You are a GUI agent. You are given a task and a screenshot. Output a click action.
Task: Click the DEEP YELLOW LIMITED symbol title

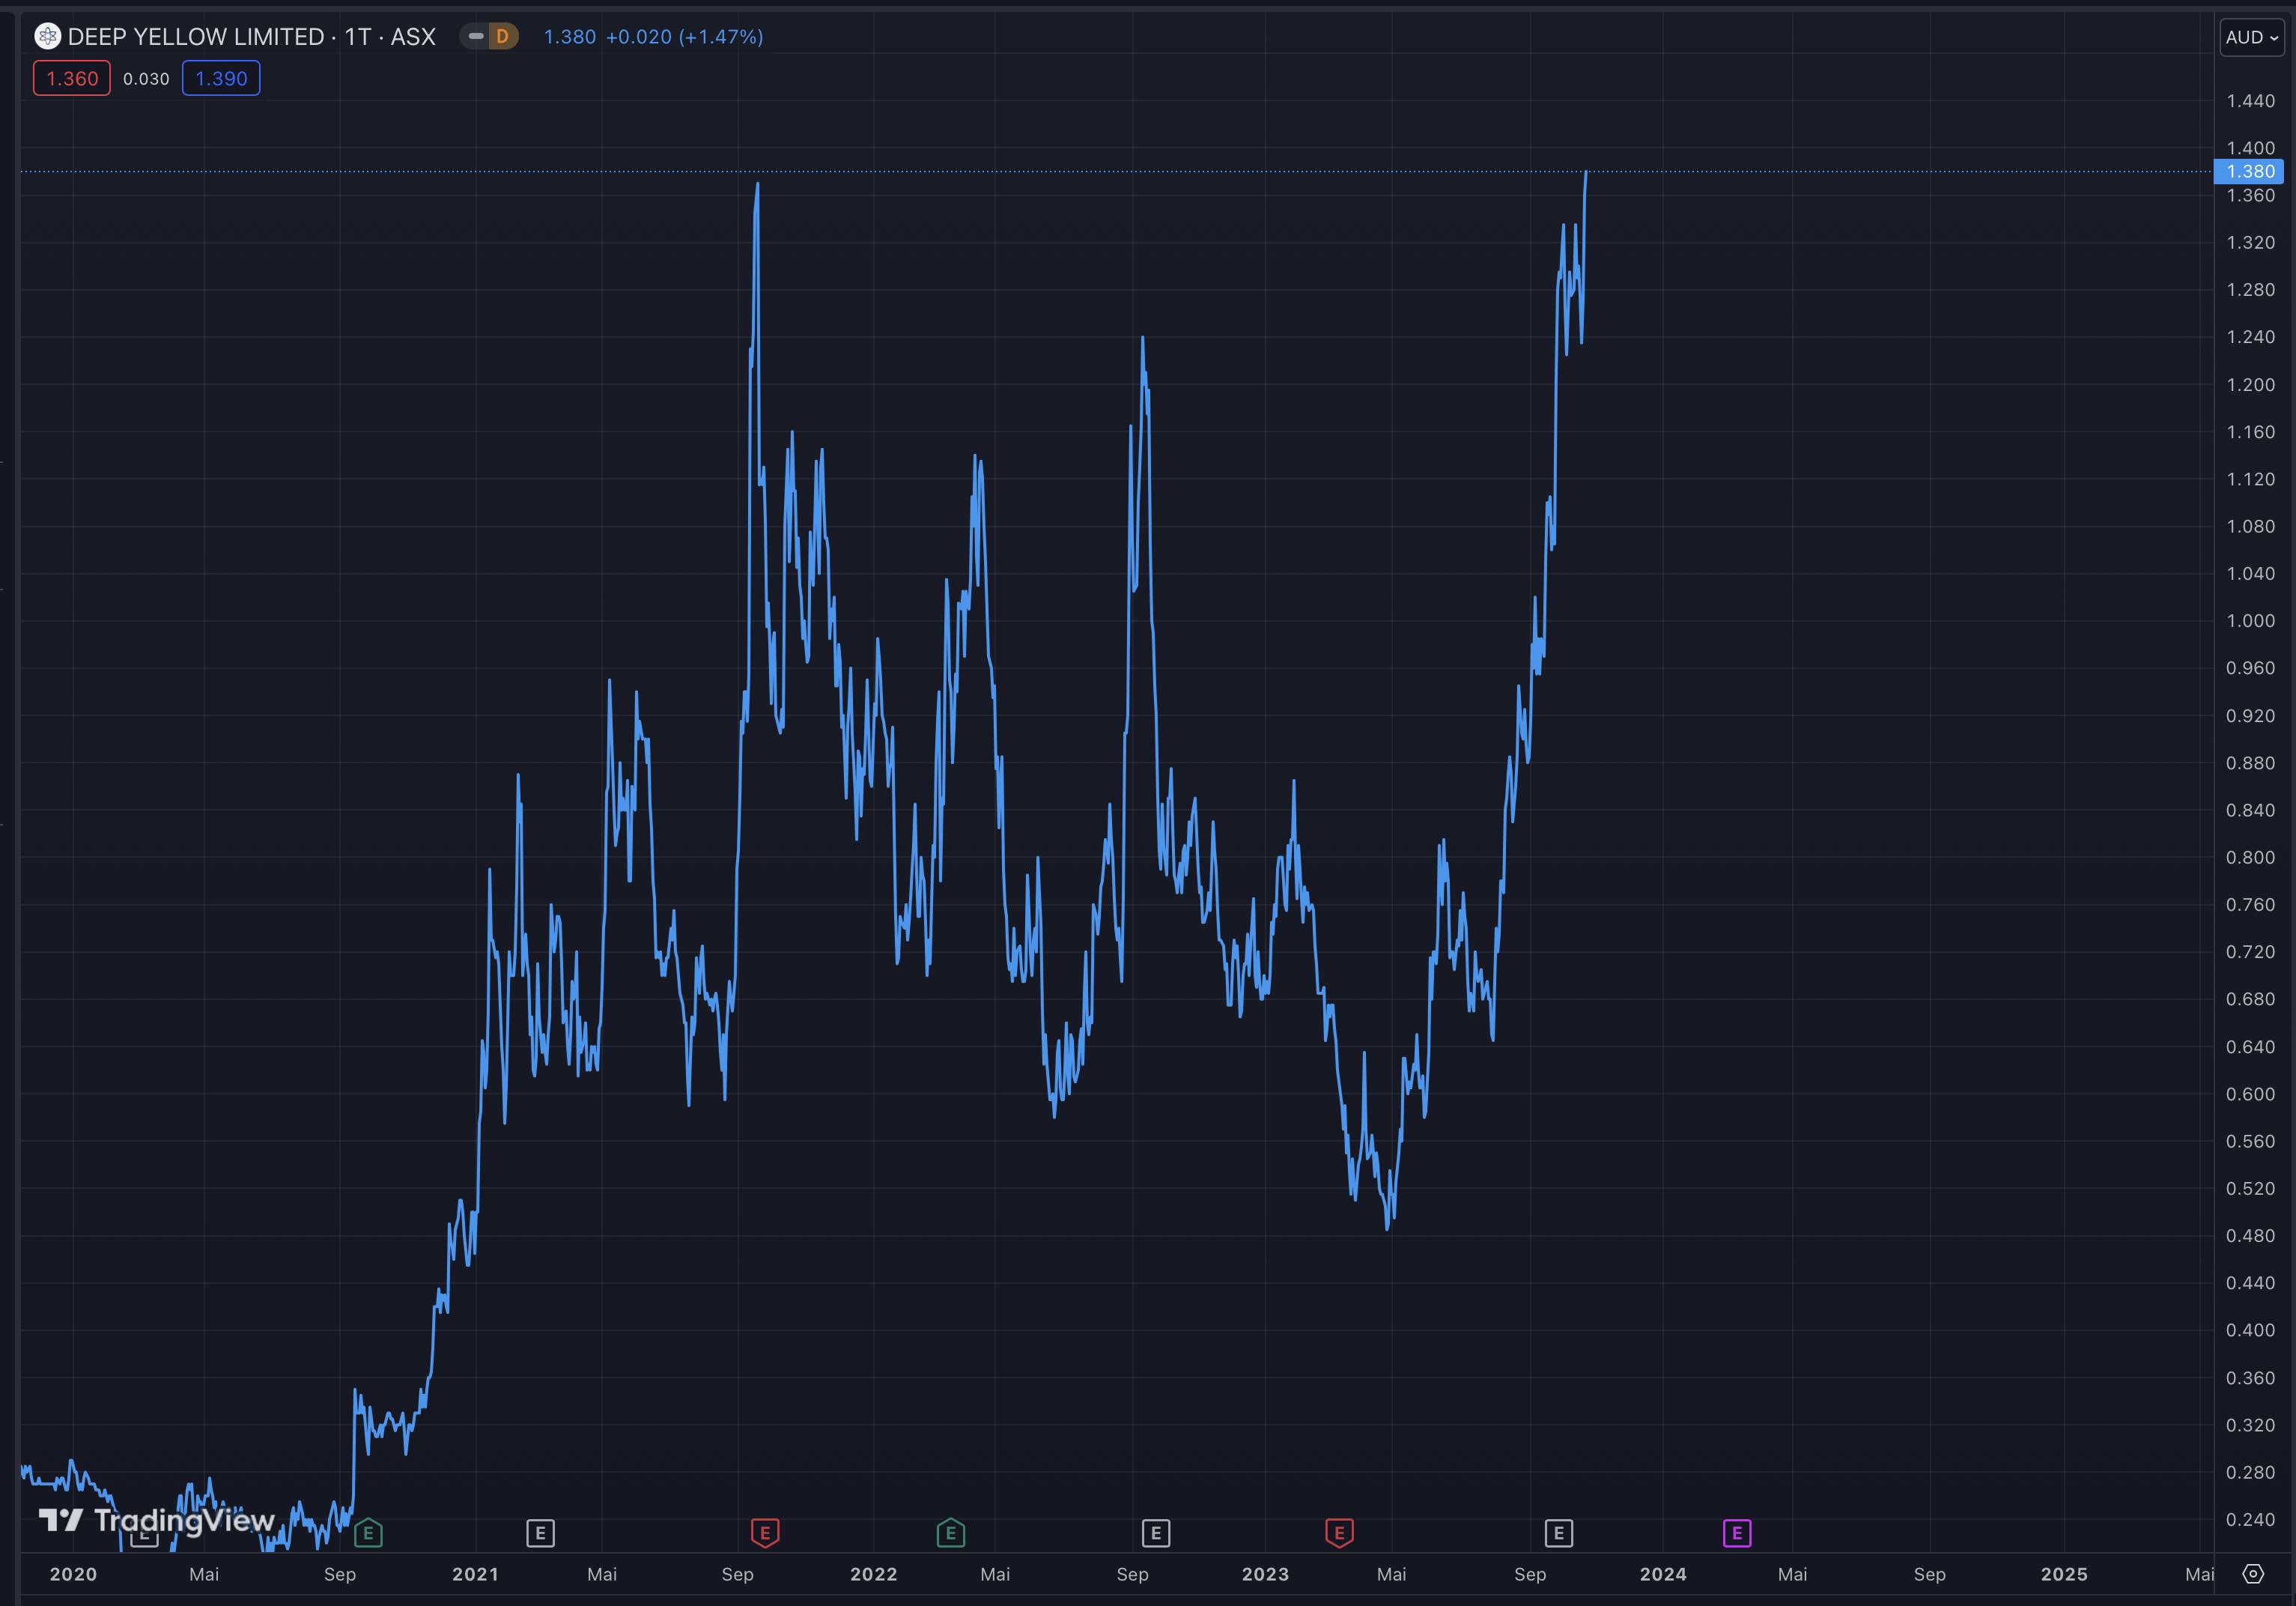(195, 37)
